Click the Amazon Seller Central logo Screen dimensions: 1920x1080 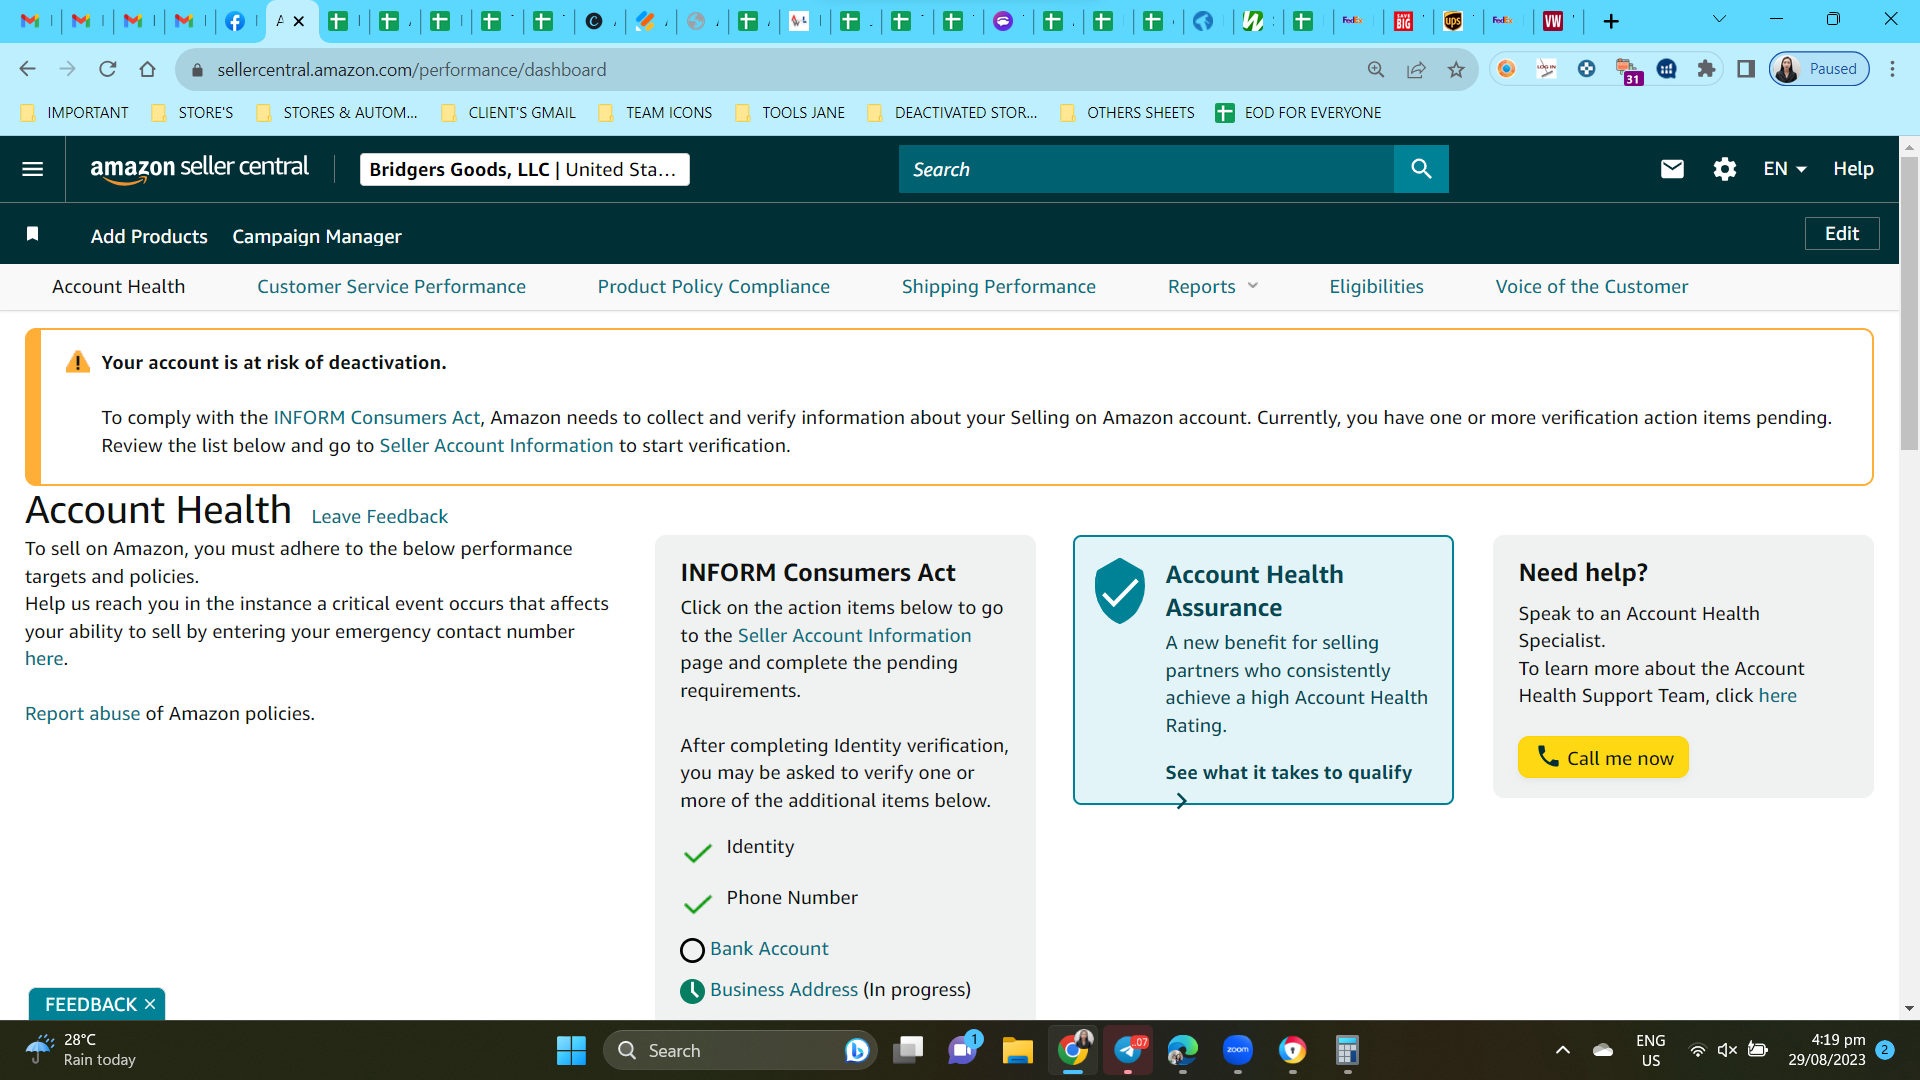pyautogui.click(x=199, y=169)
